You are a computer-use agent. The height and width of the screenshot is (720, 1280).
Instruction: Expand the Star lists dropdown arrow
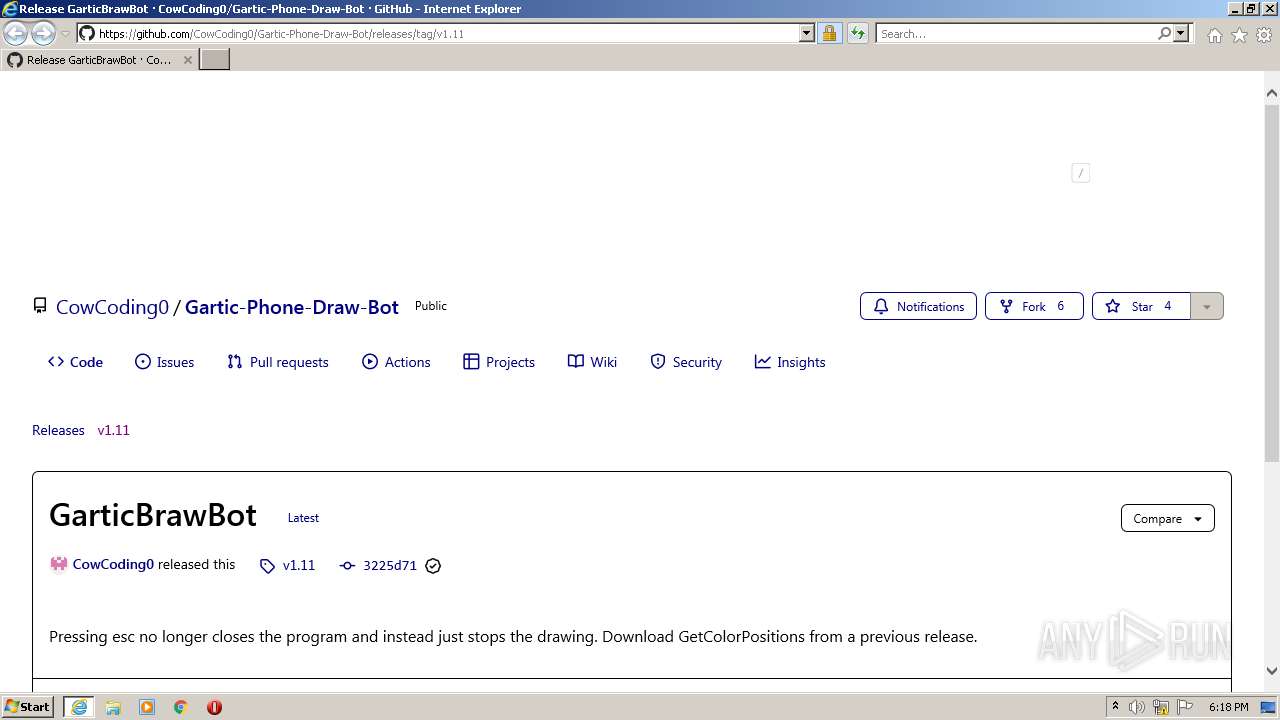click(1207, 307)
